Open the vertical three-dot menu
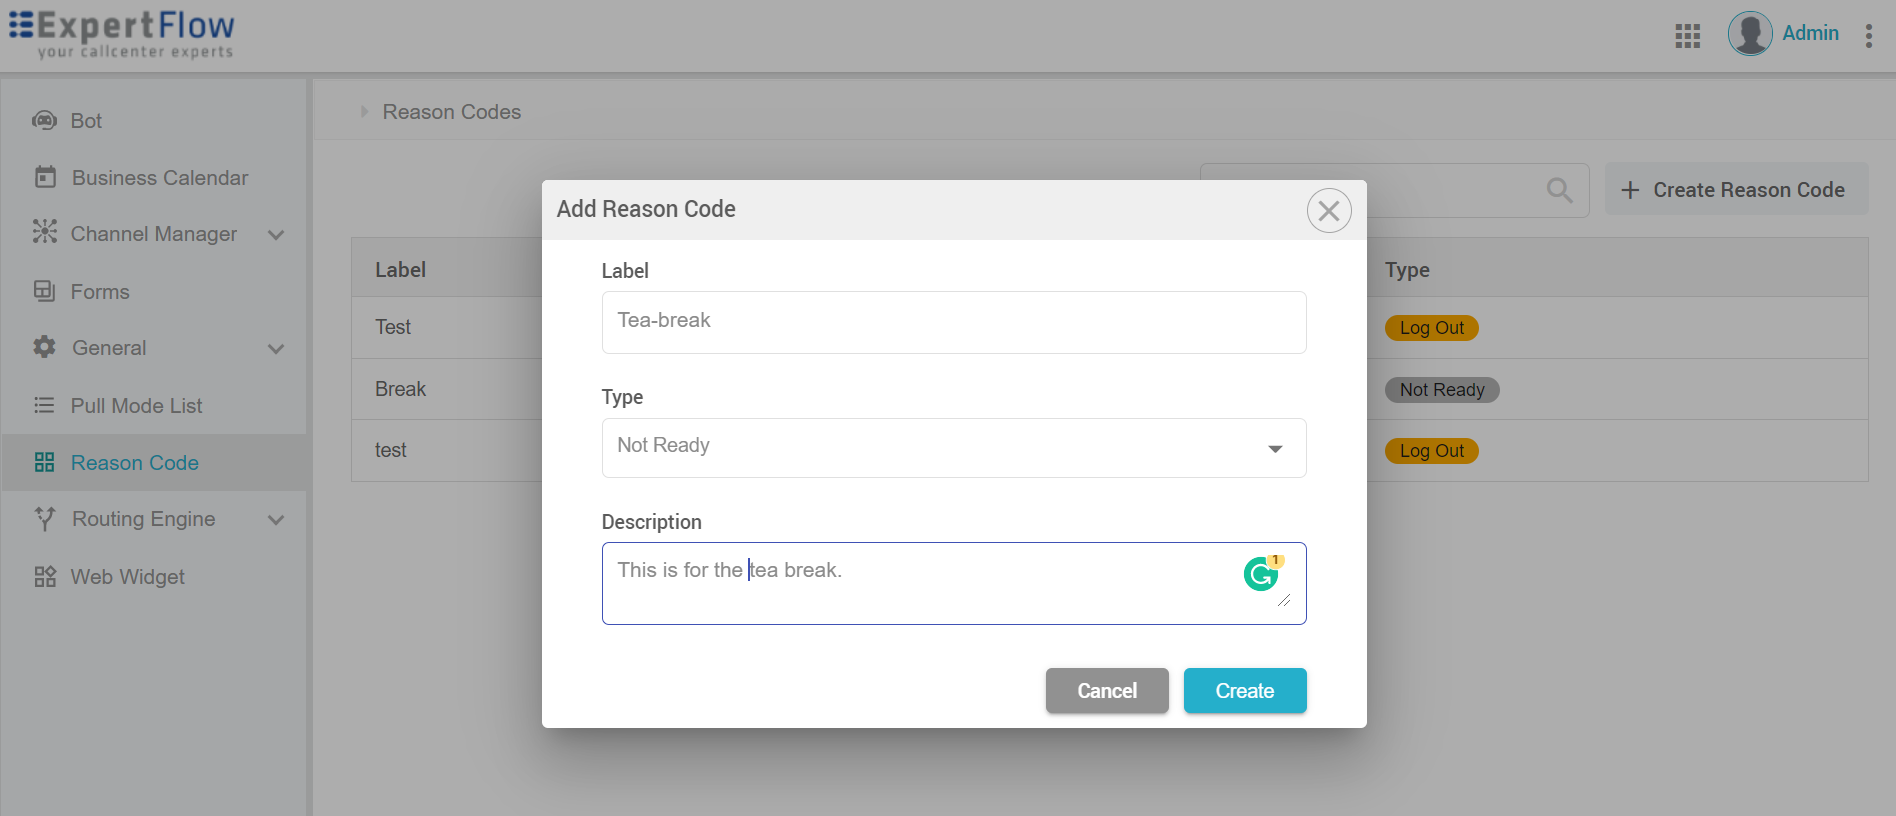Screen dimensions: 1896x816 pos(1868,36)
